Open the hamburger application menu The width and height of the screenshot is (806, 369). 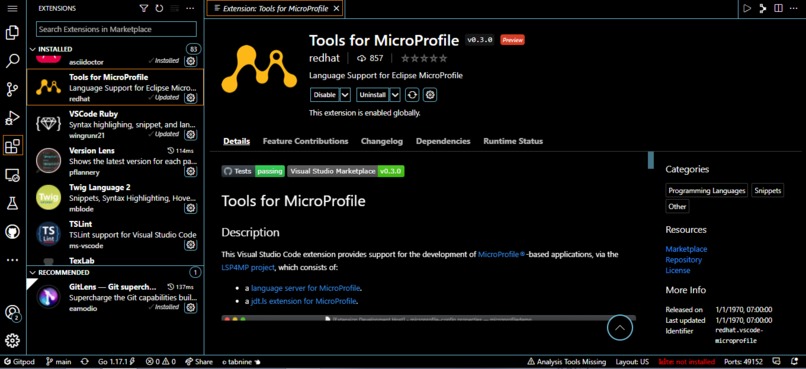12,9
